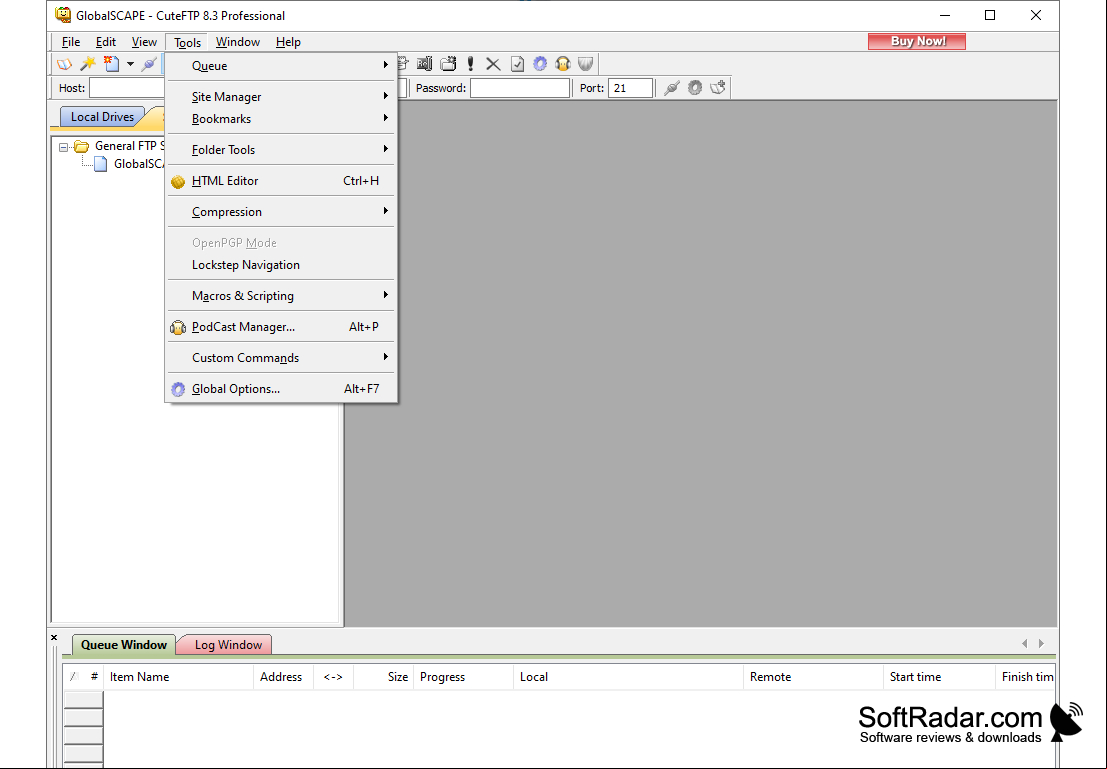This screenshot has height=769, width=1107.
Task: Click into the Password input field
Action: (x=520, y=88)
